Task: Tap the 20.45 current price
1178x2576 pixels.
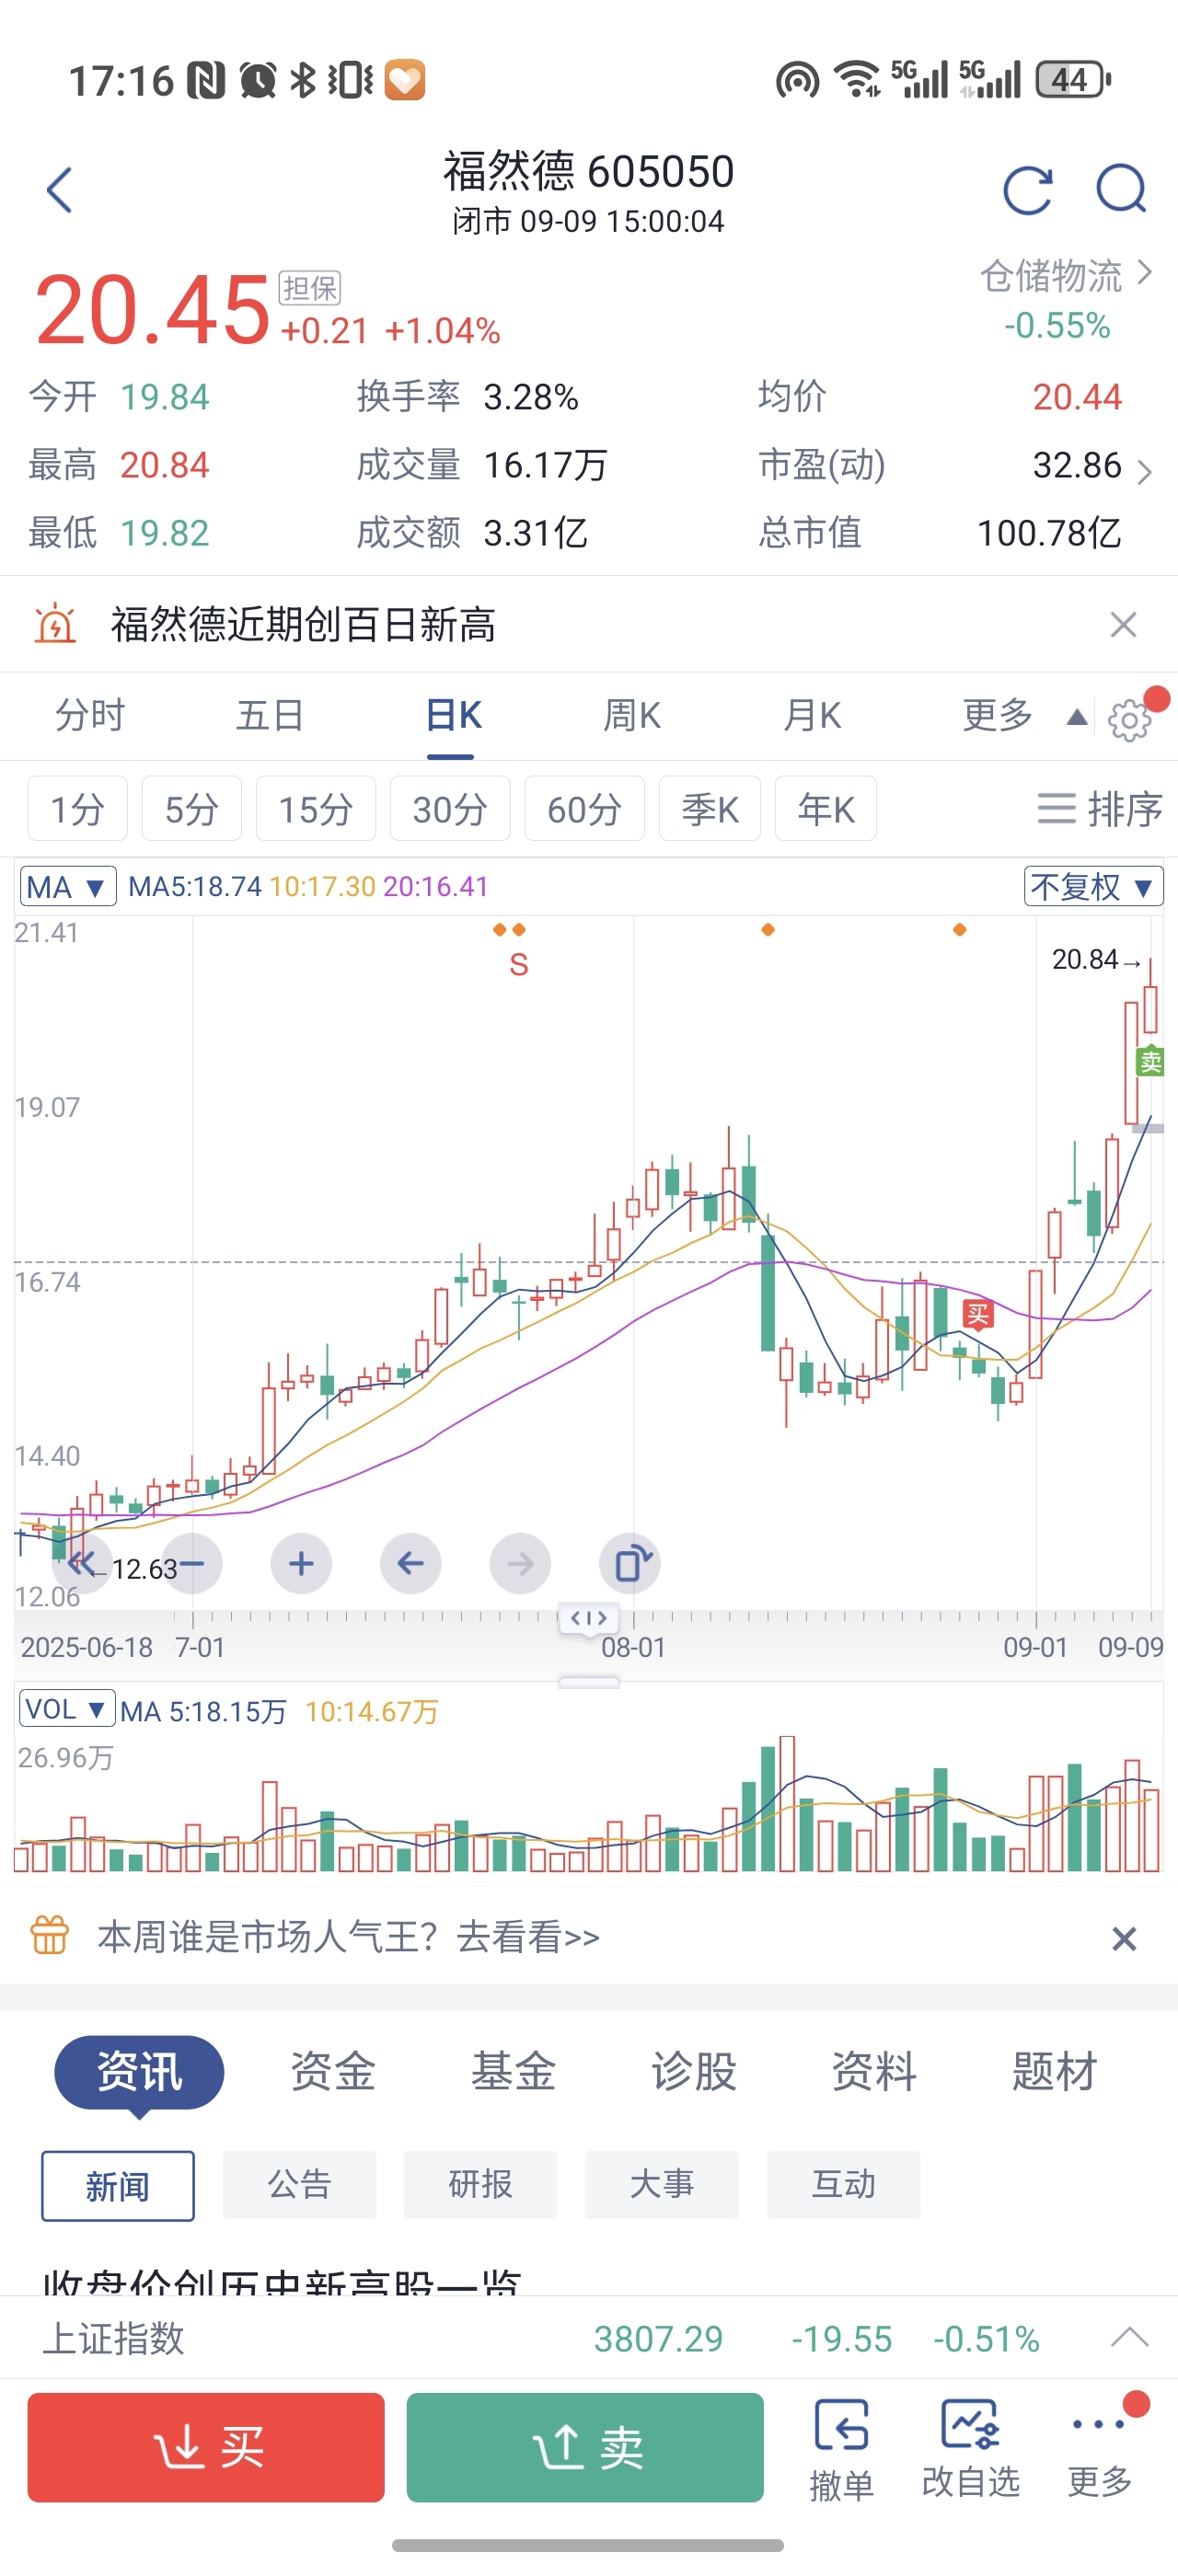Action: (x=152, y=310)
